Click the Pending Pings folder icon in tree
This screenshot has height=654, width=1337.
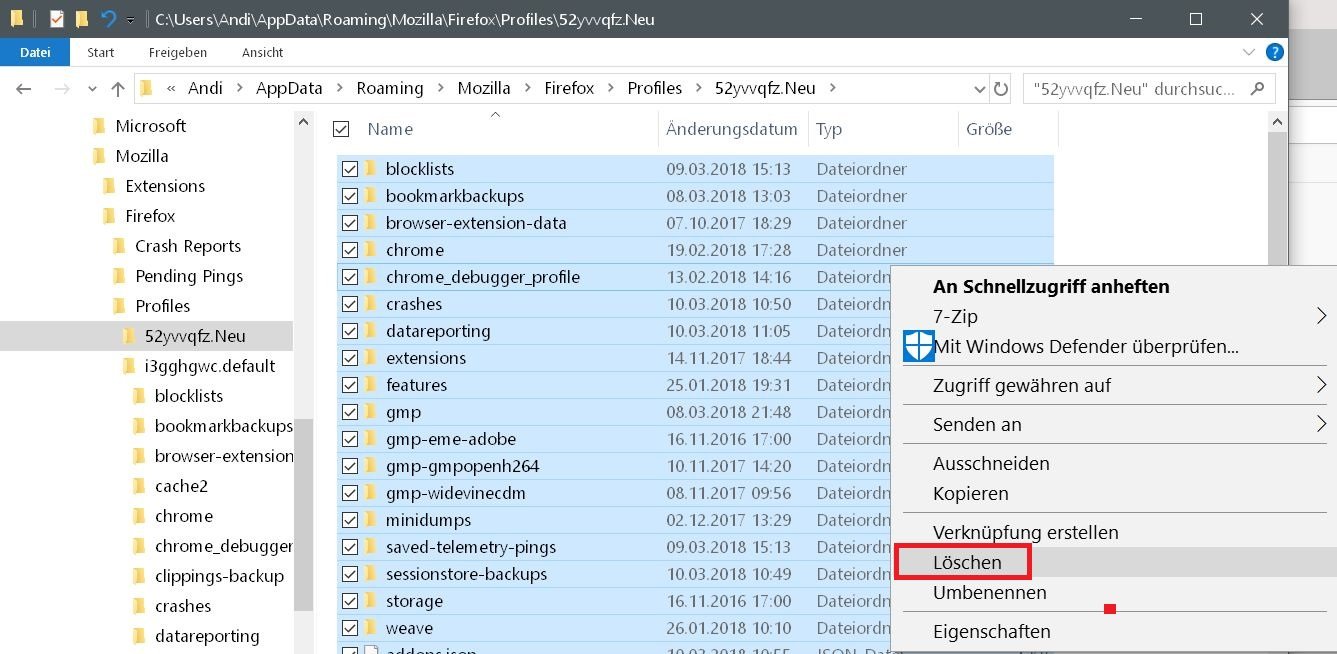[x=119, y=276]
